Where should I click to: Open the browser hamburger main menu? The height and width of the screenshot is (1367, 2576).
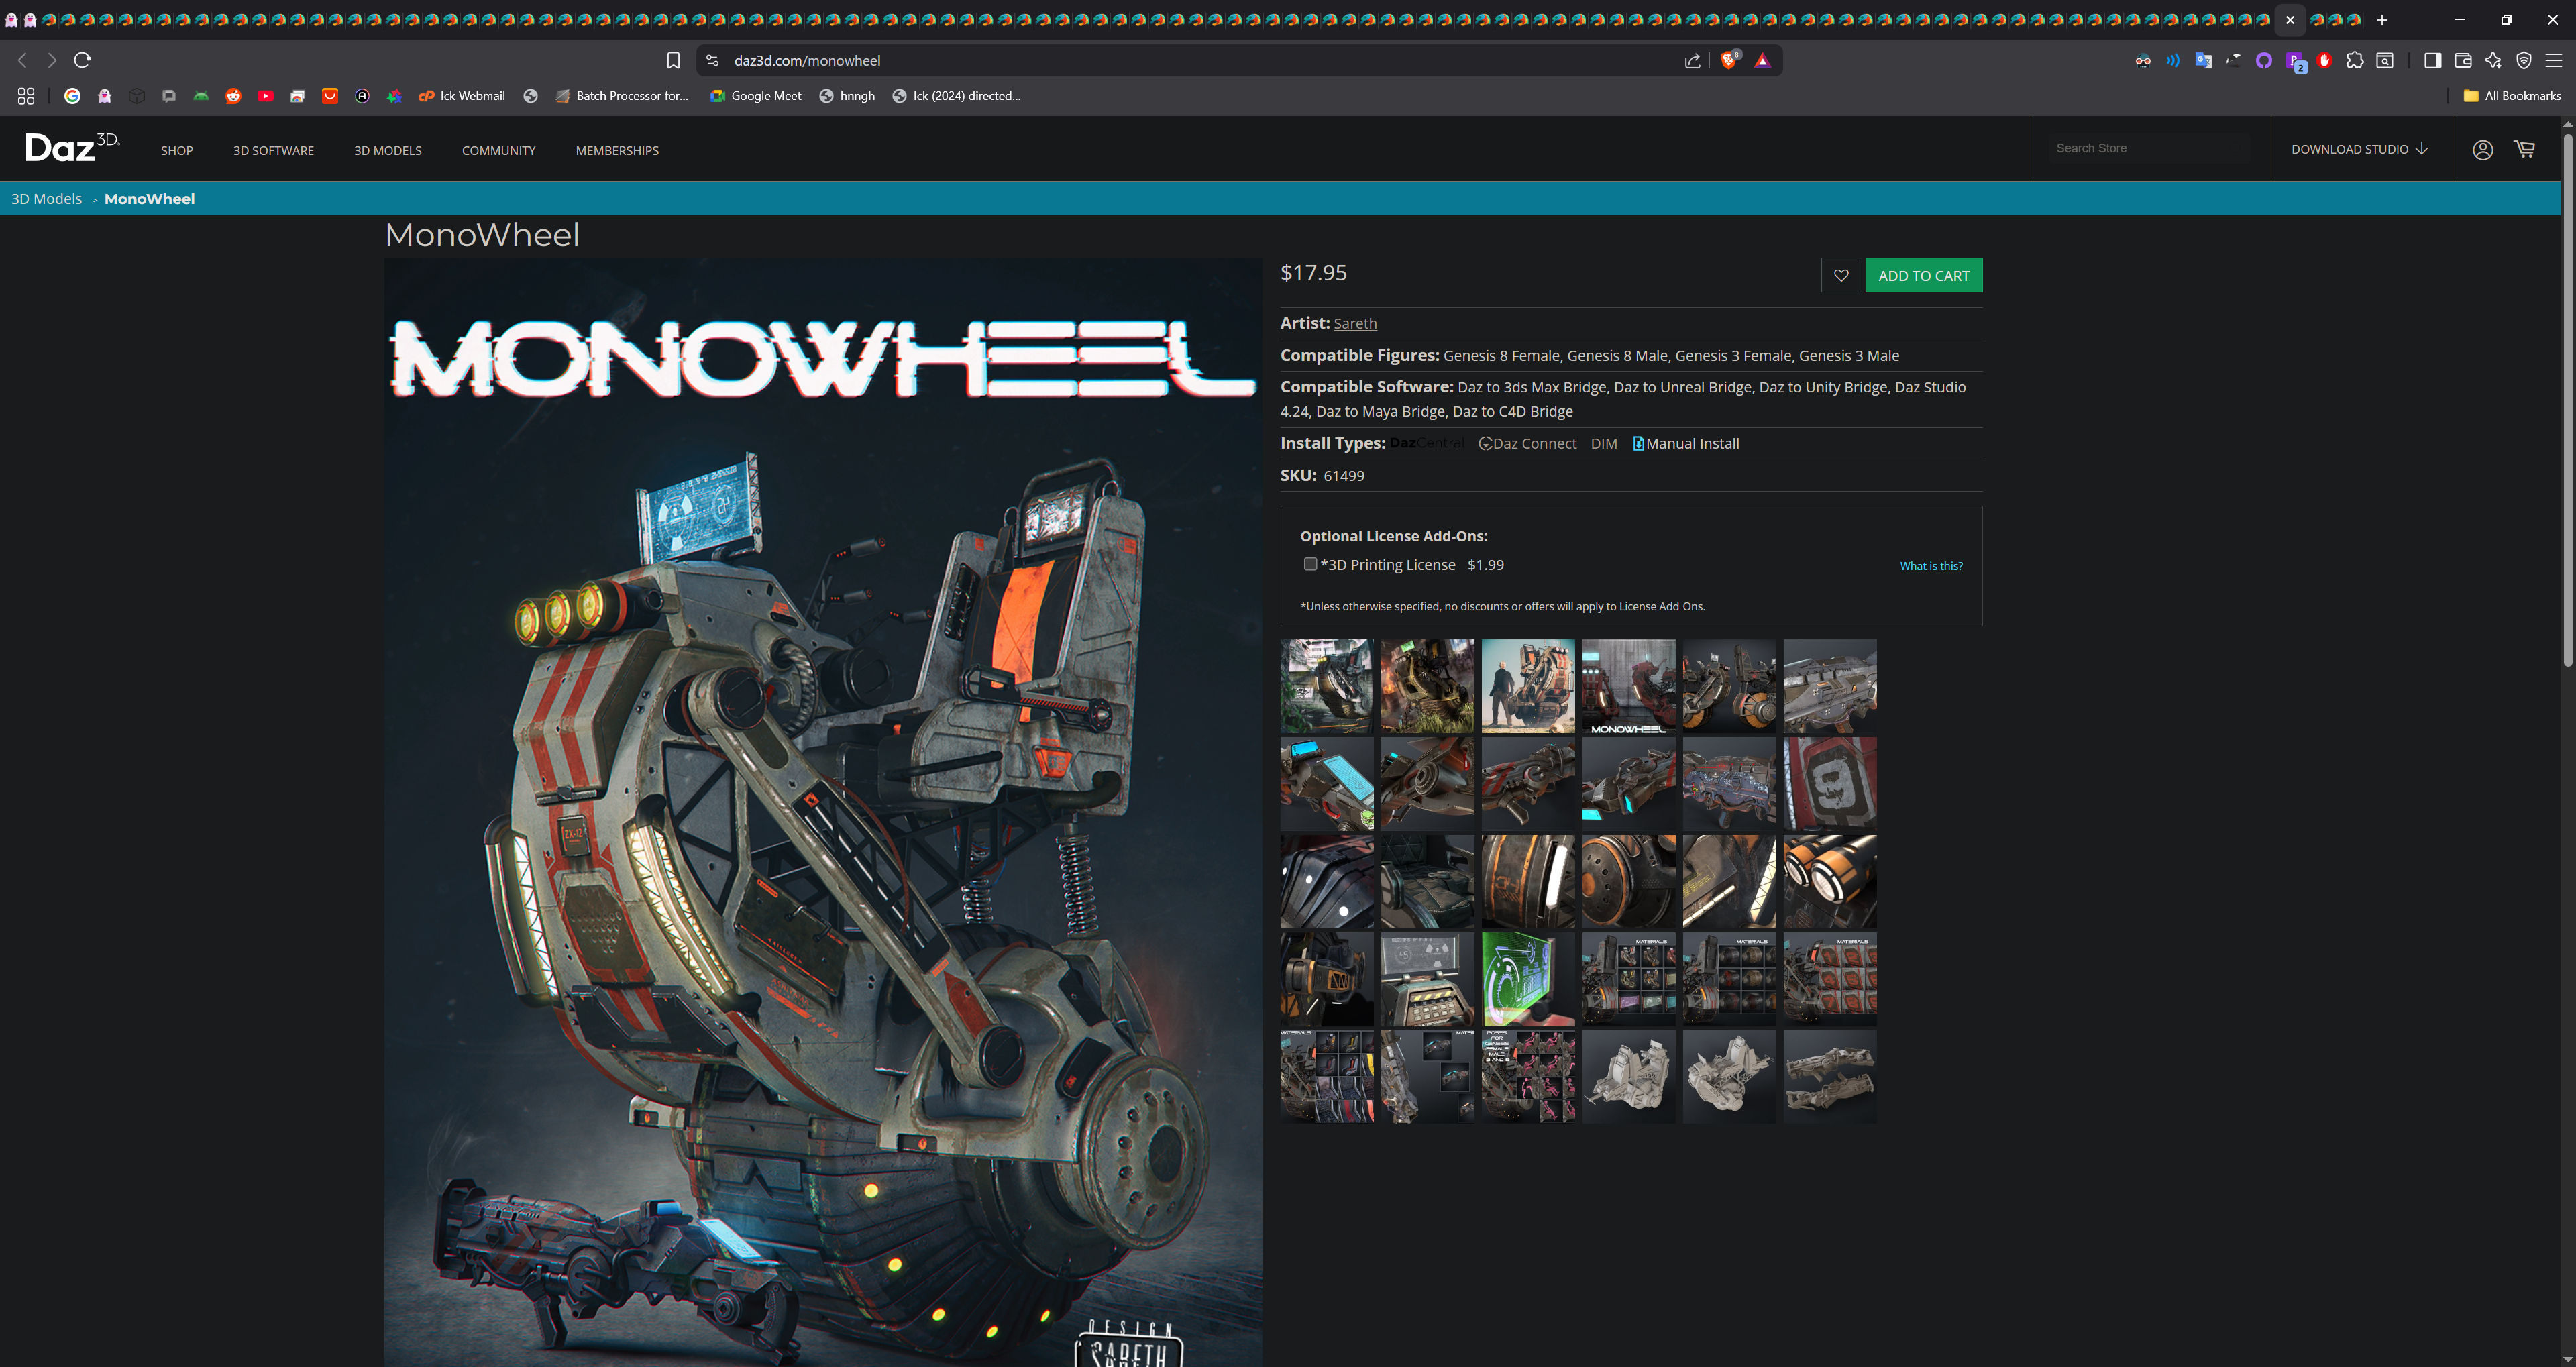(x=2554, y=61)
